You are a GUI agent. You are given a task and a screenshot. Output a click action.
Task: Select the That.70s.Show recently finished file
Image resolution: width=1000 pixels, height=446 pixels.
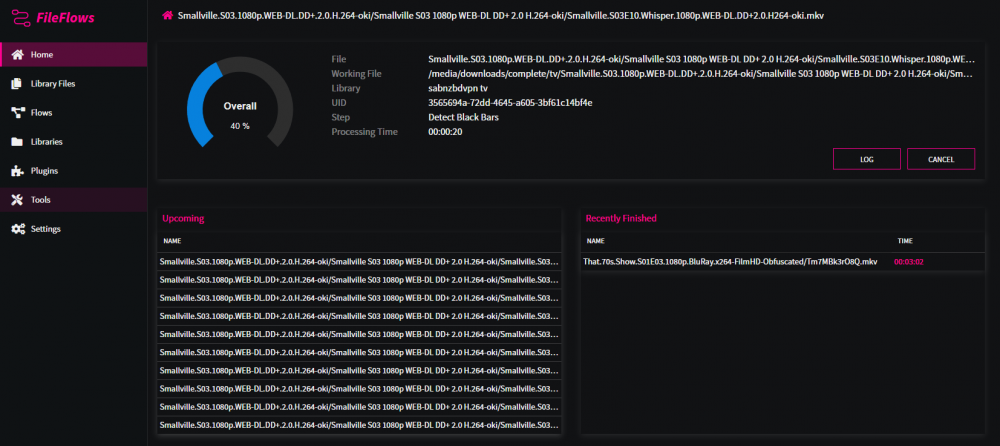tap(730, 262)
